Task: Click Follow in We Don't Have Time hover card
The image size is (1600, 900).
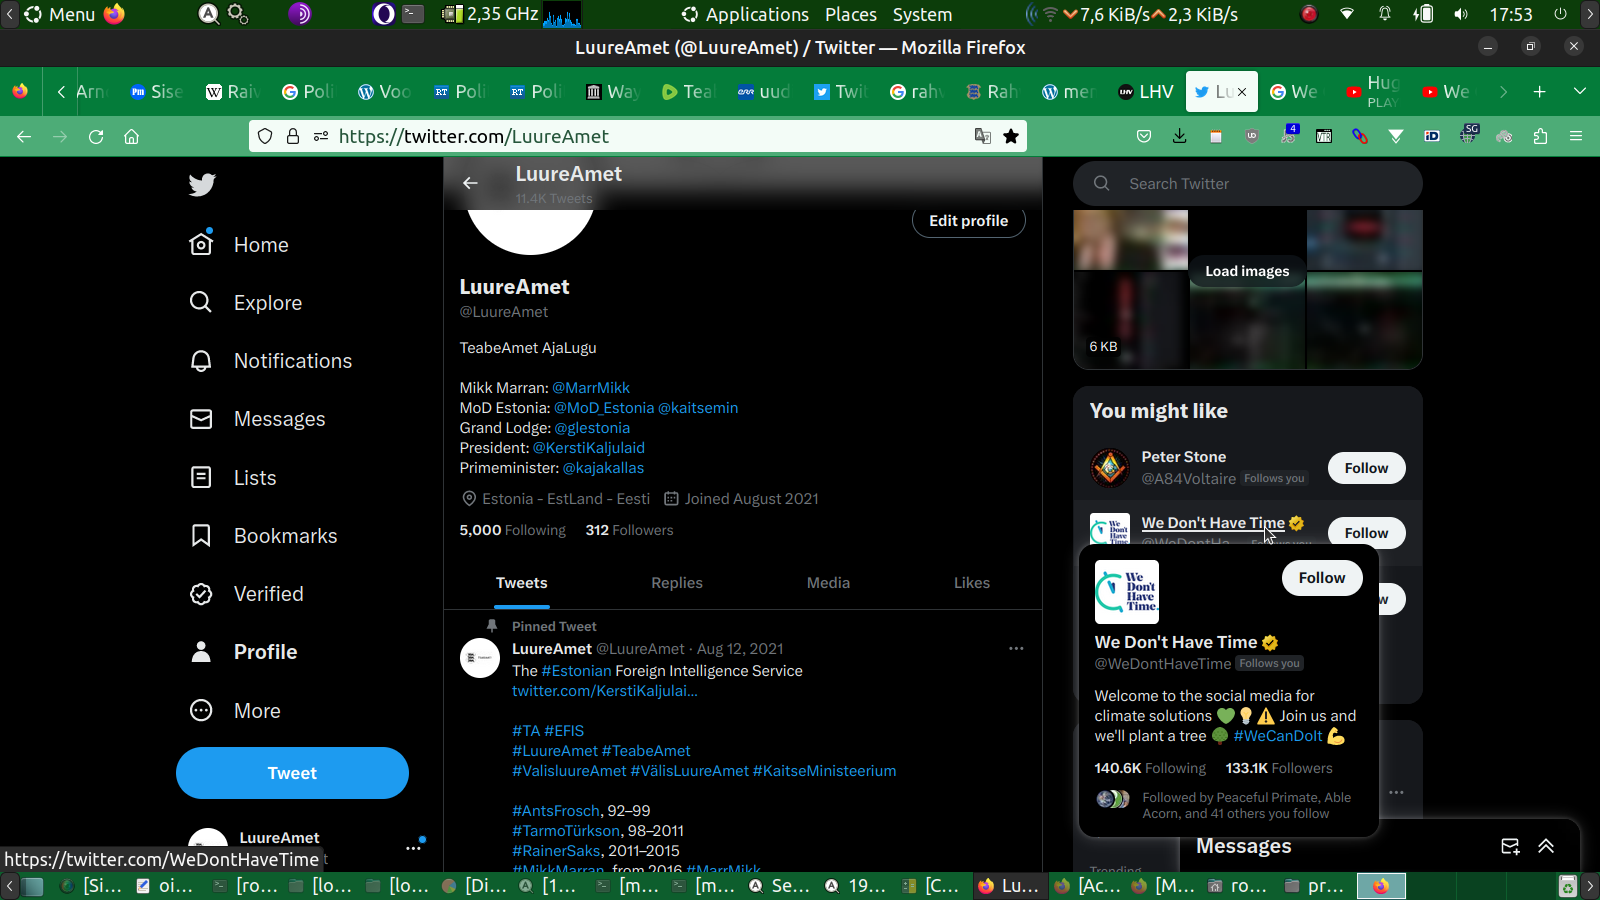Action: coord(1322,578)
